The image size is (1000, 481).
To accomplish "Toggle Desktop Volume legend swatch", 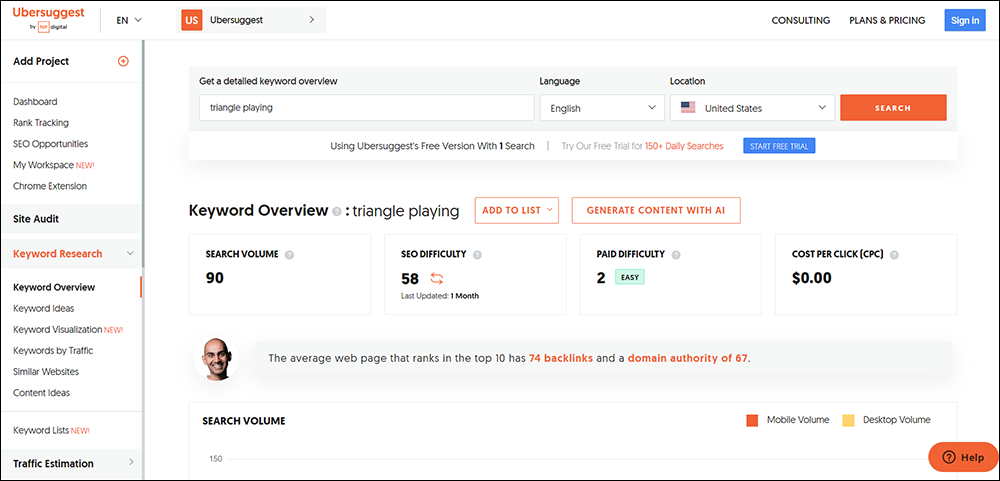I will click(x=848, y=420).
